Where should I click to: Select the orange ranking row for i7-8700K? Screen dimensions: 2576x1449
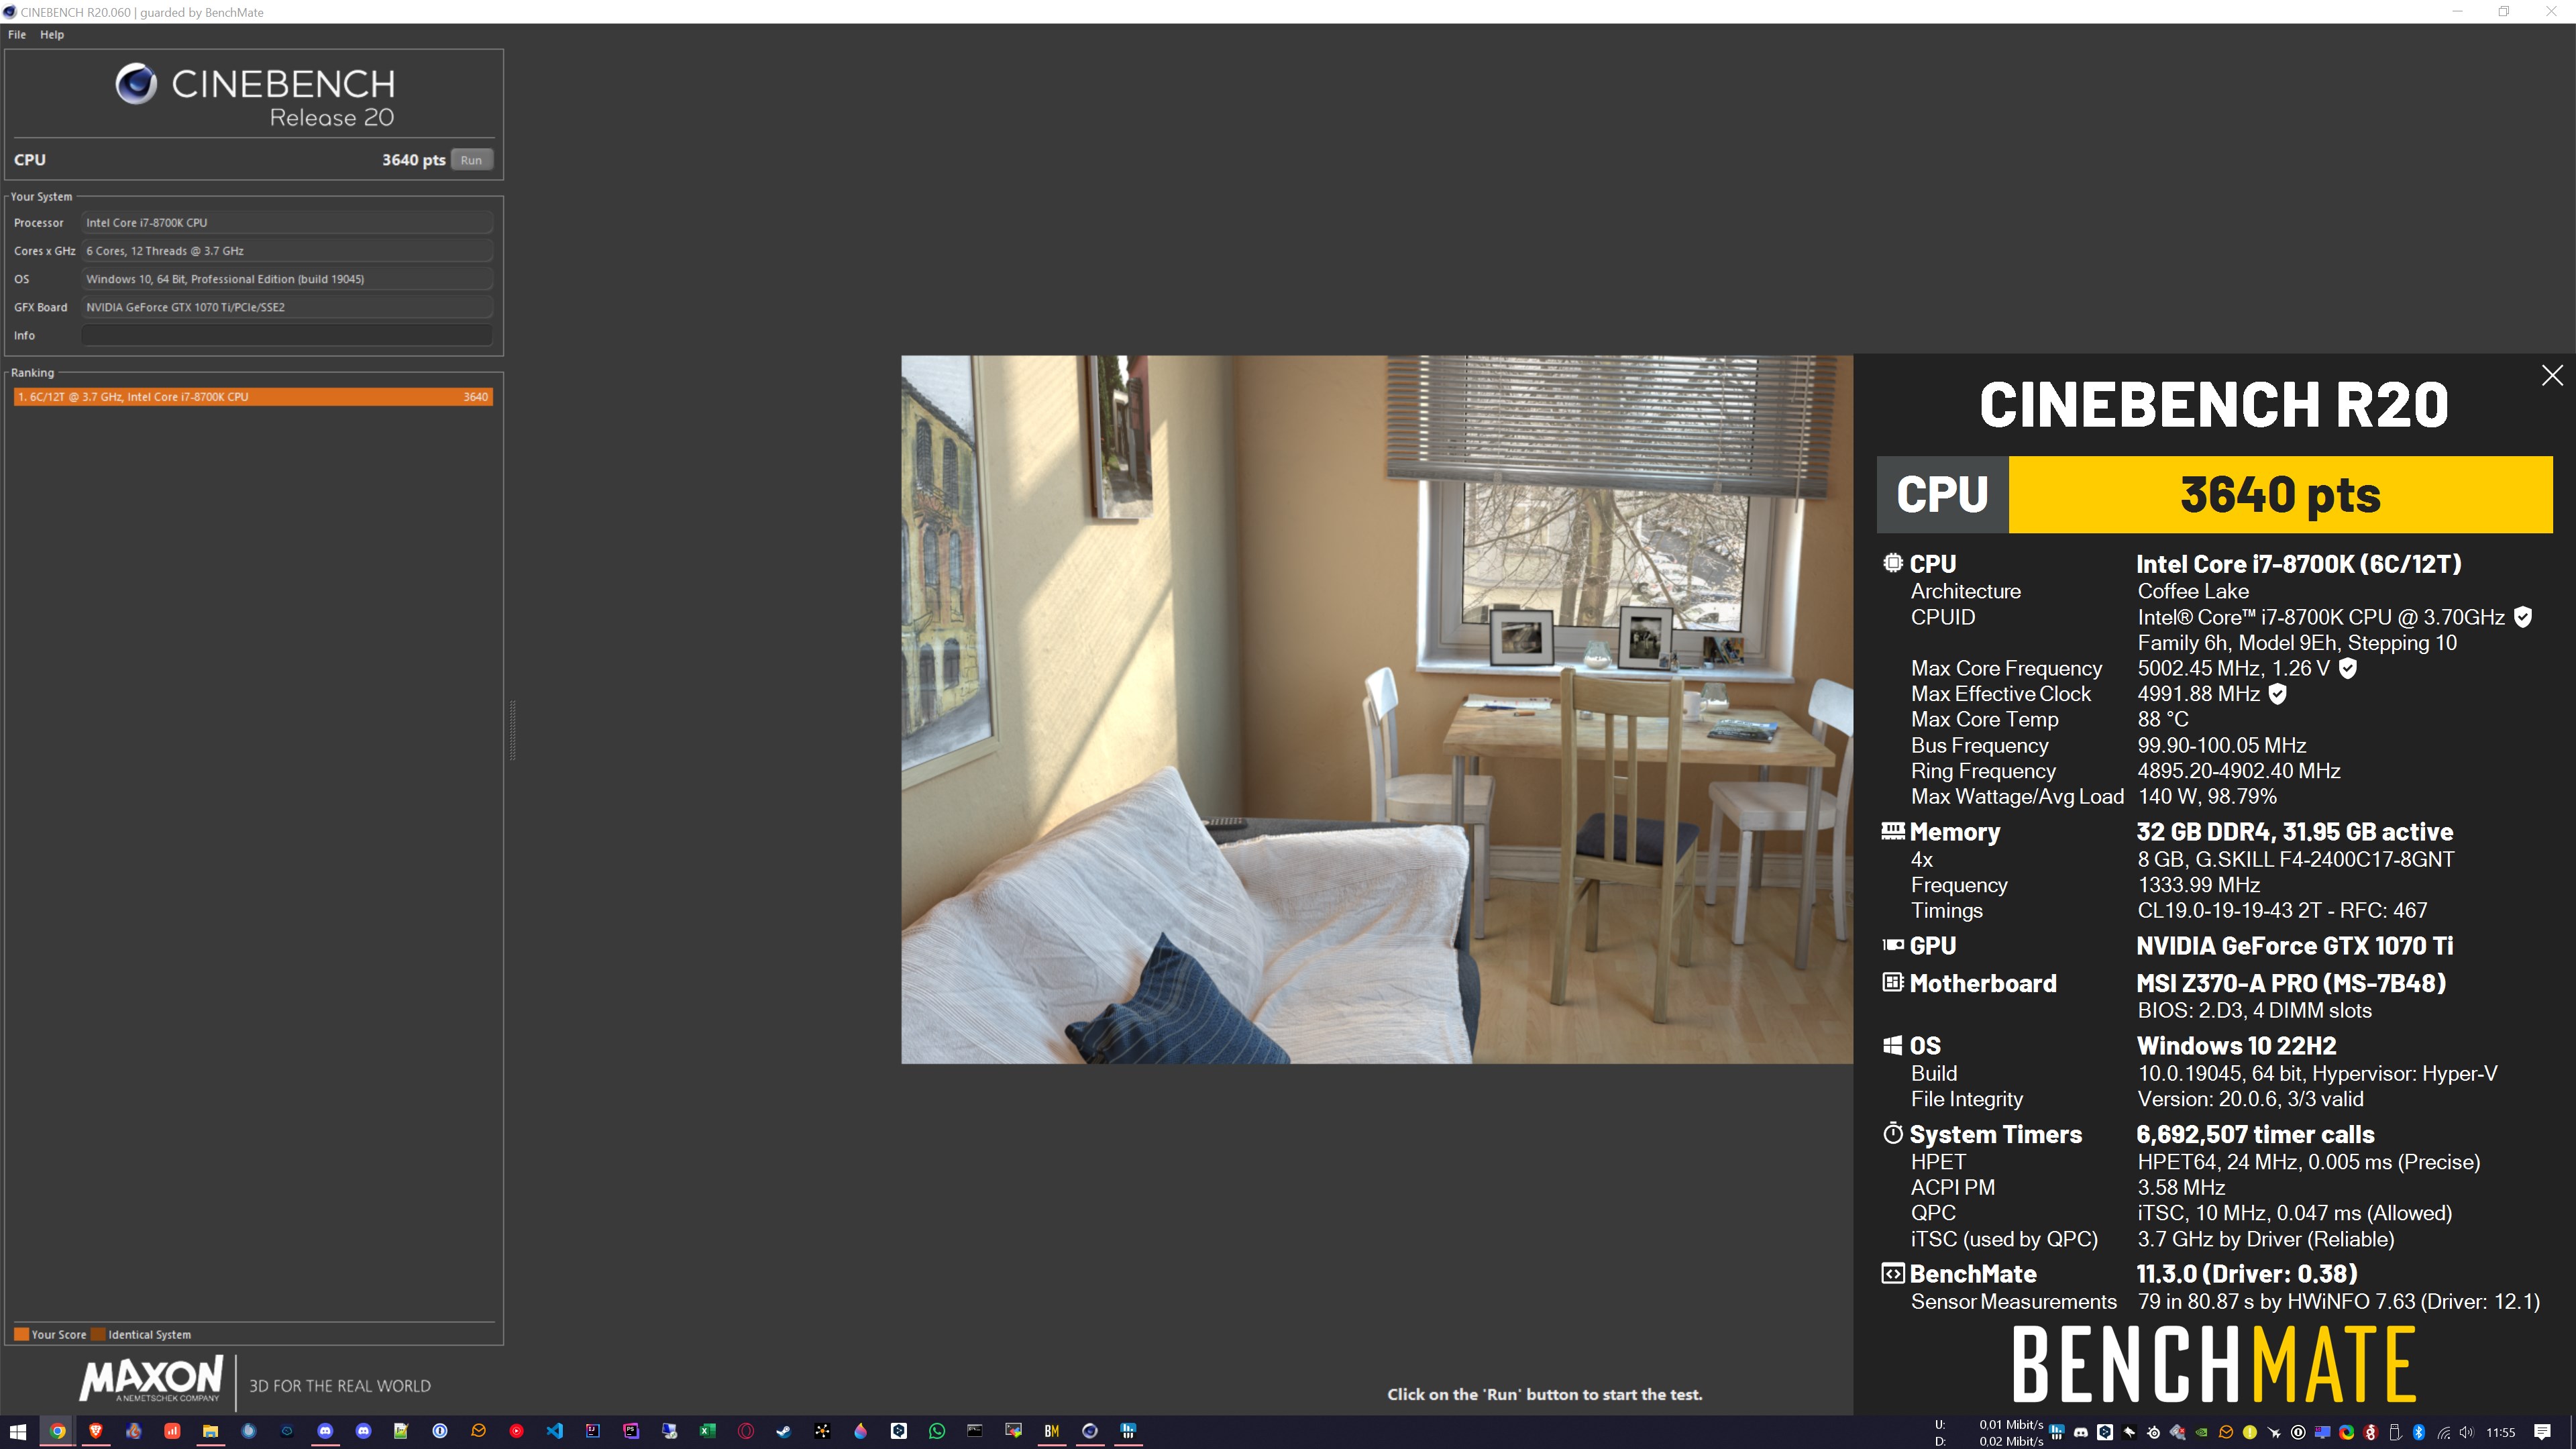point(253,397)
